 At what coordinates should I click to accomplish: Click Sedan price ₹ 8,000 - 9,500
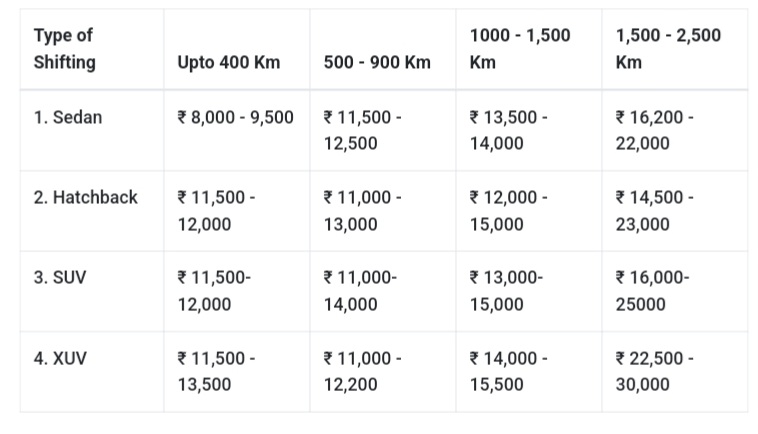click(235, 117)
